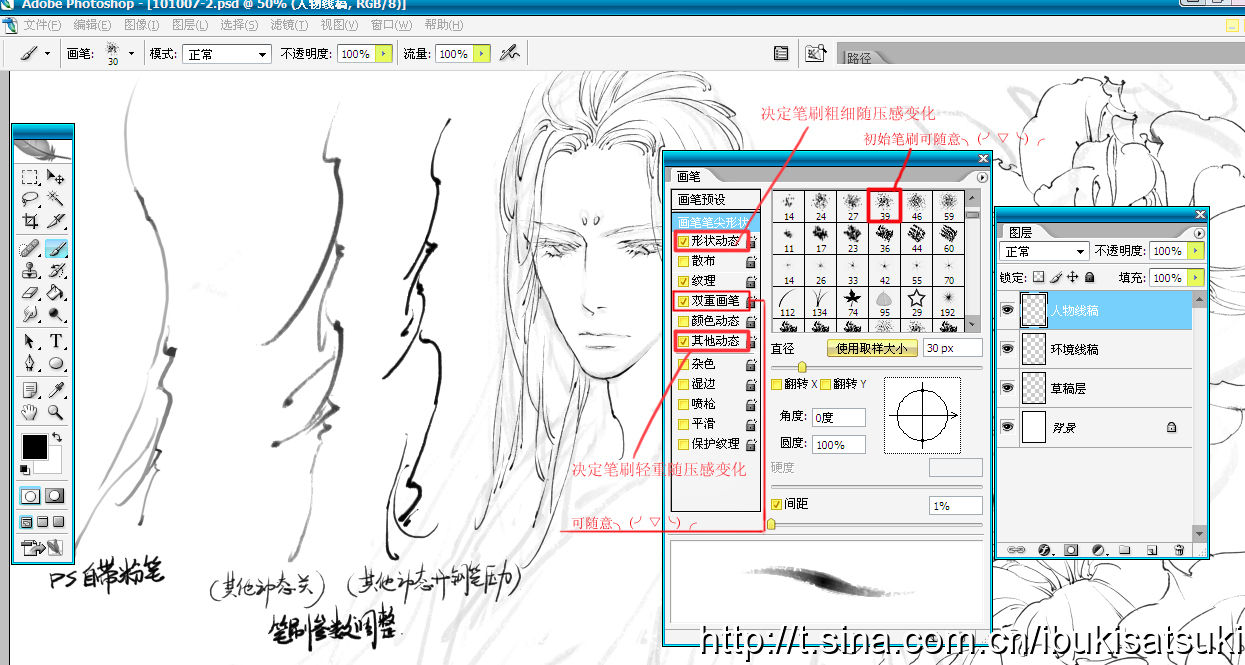Select the Lasso tool

coord(30,199)
